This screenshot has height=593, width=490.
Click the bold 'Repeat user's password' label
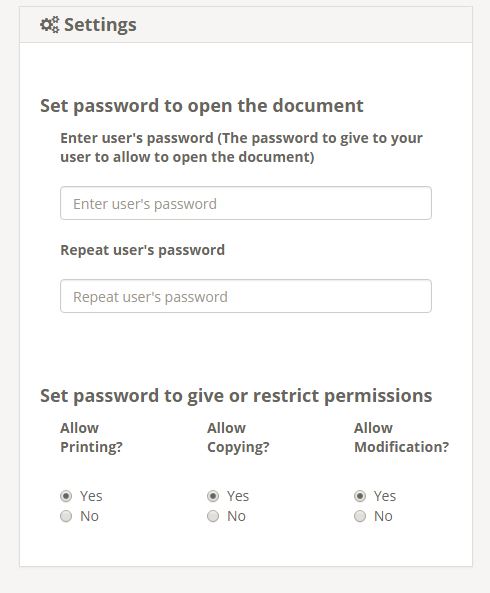(143, 250)
